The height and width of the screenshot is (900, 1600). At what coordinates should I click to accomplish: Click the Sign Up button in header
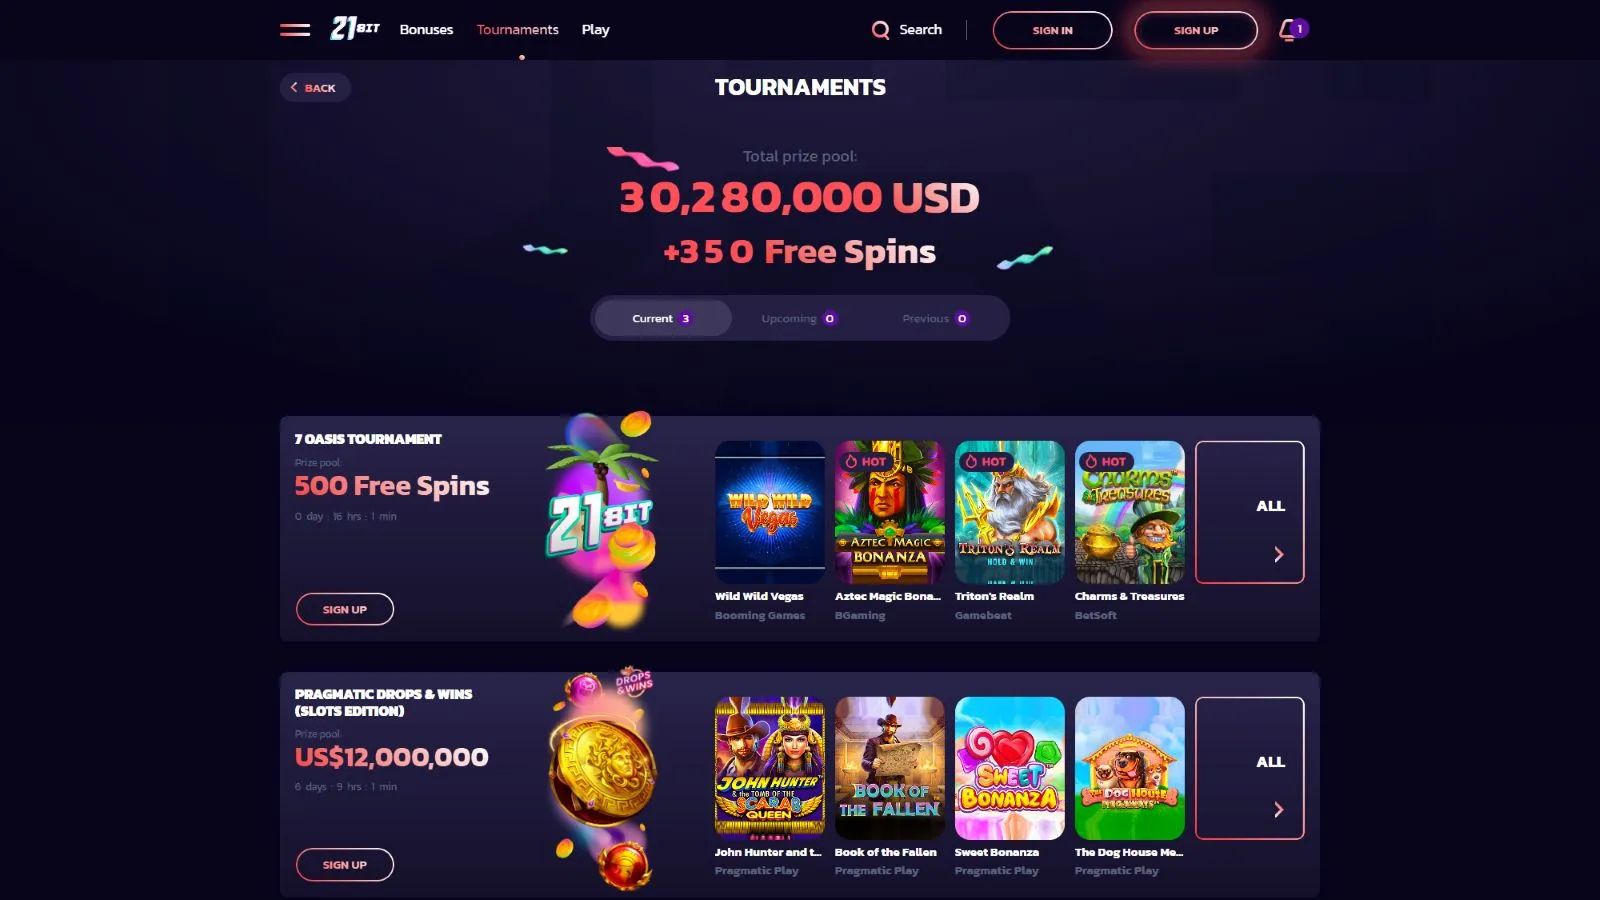(1196, 30)
